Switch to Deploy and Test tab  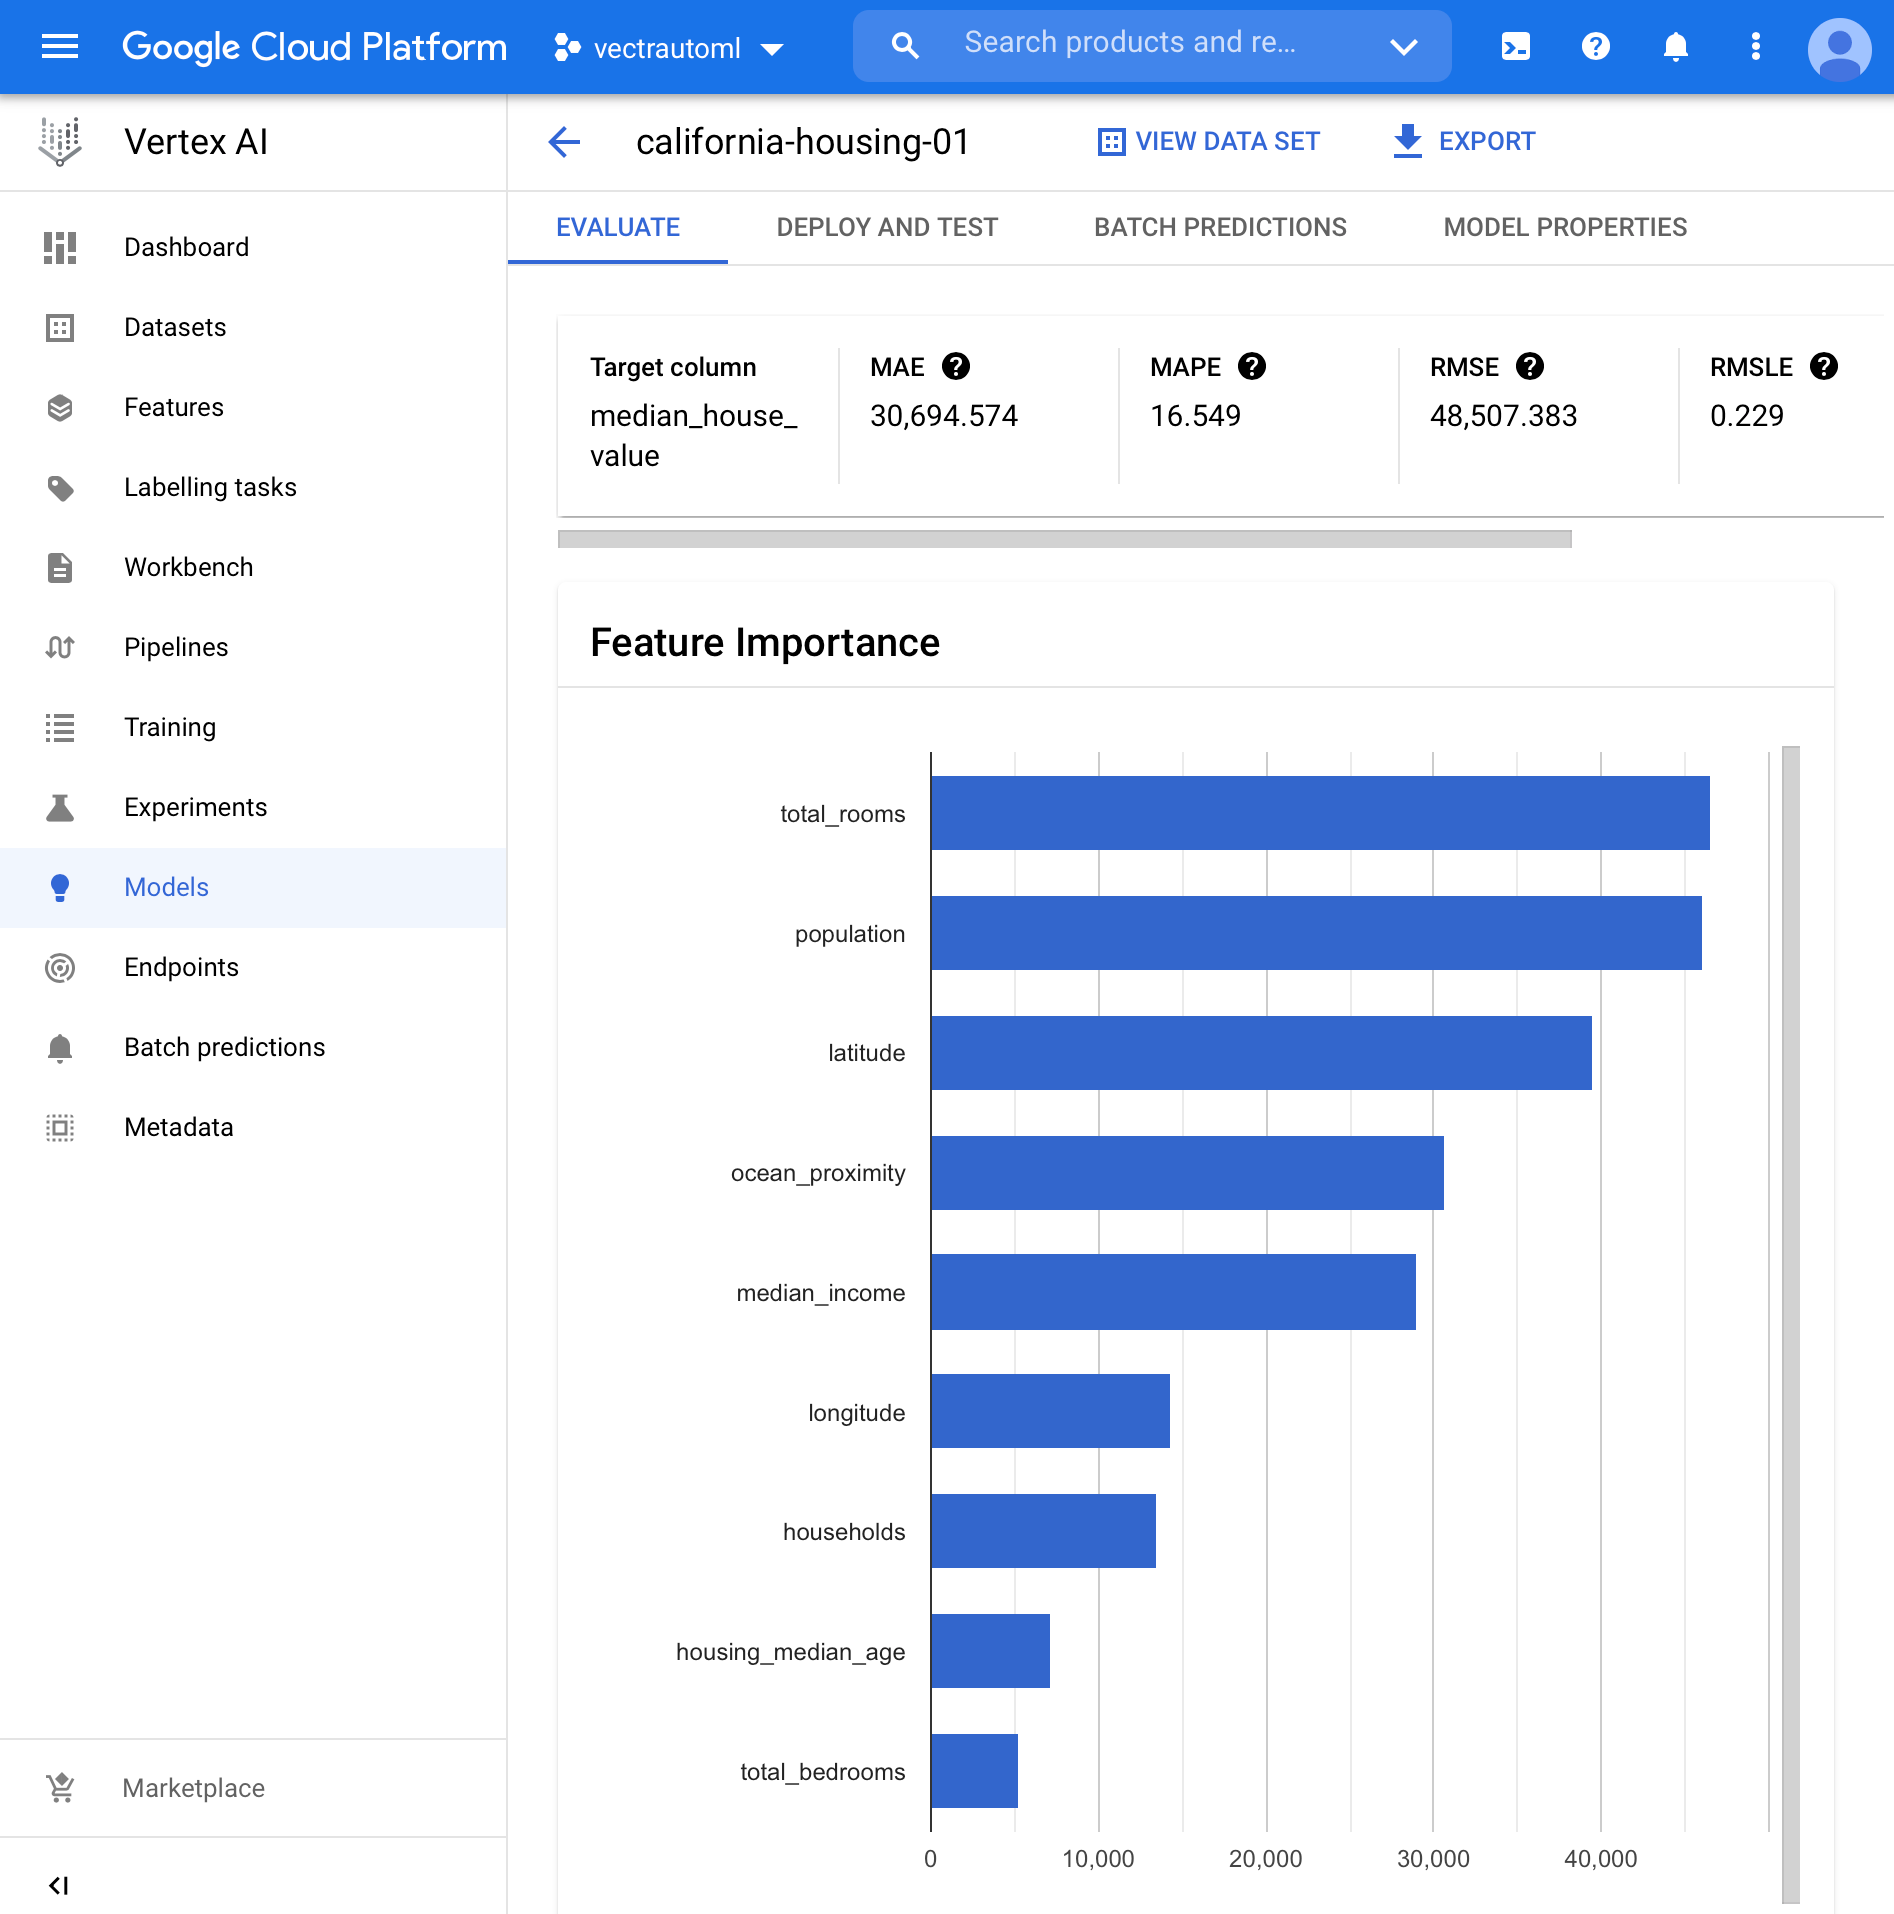(887, 227)
